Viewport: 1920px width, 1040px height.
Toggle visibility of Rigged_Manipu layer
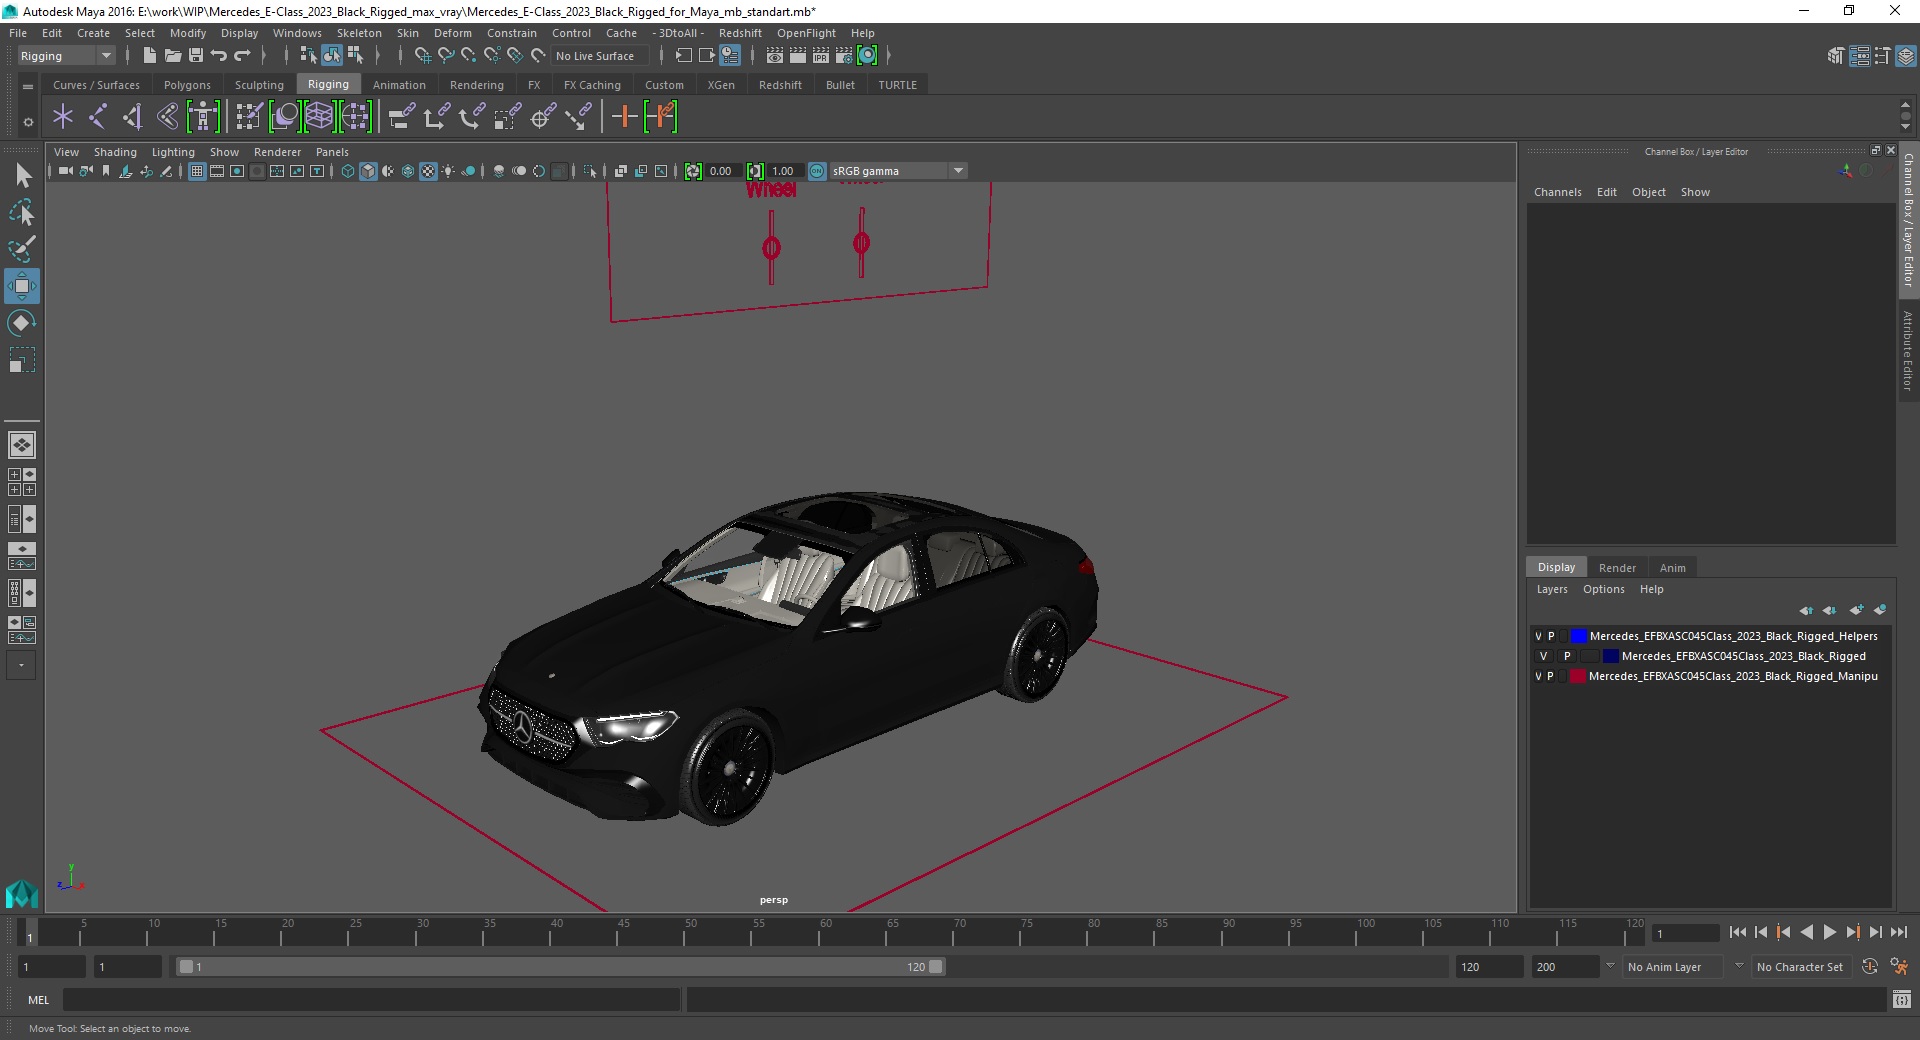[x=1538, y=676]
